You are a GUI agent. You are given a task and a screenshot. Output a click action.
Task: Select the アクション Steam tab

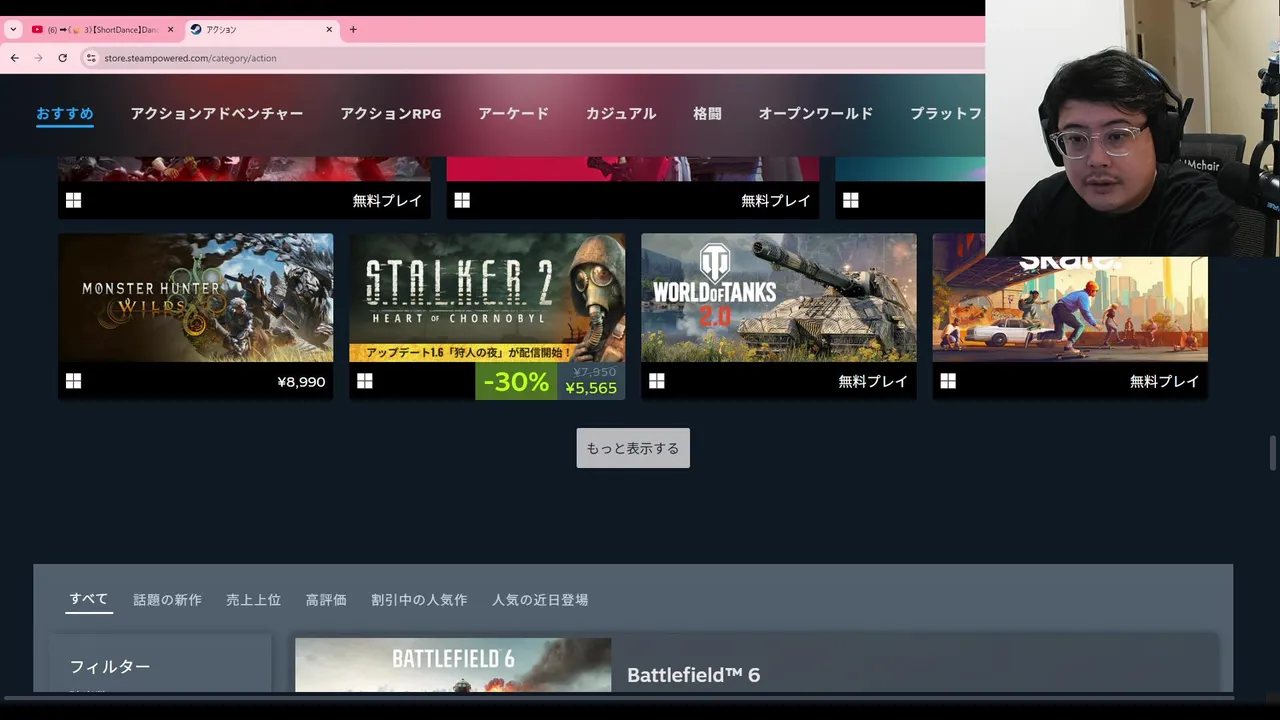tap(261, 30)
